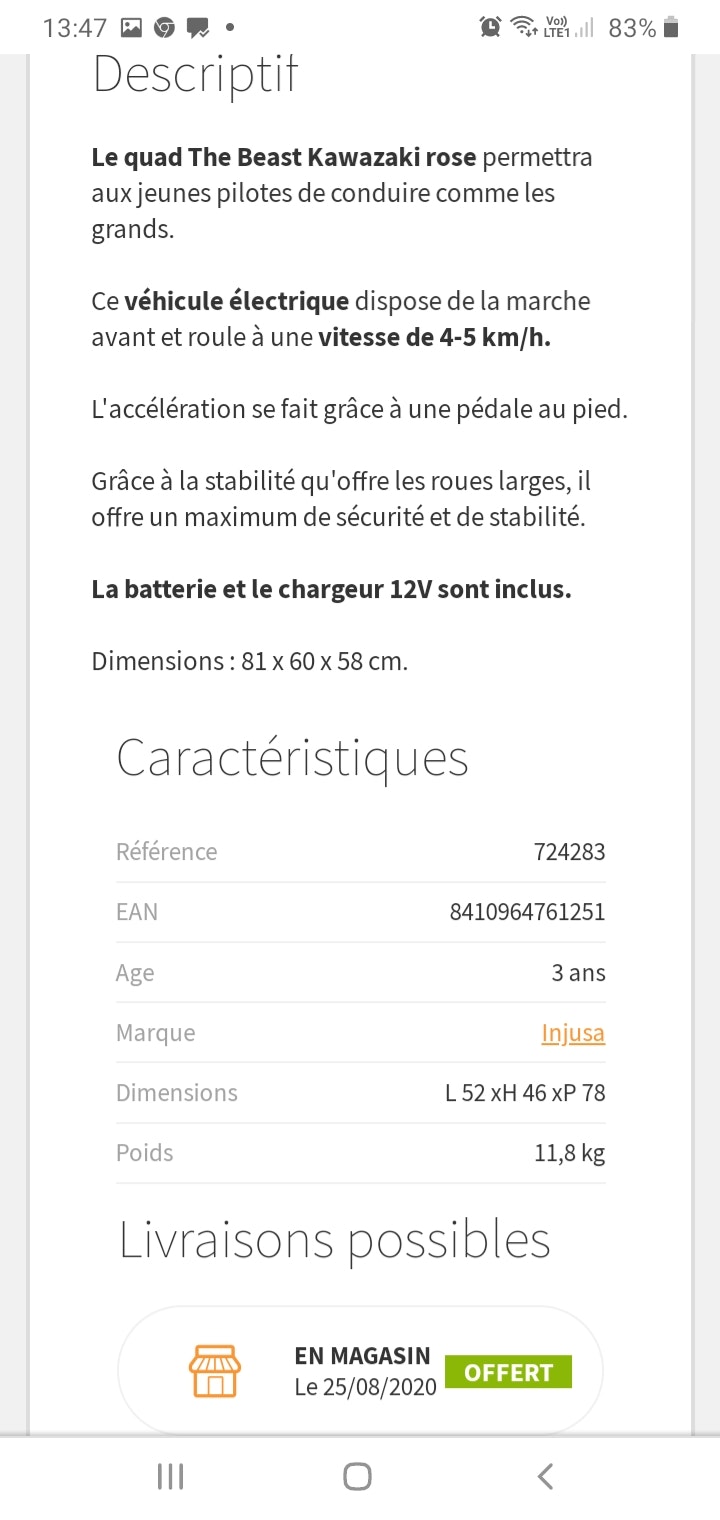720x1520 pixels.
Task: Tap the gallery notification icon
Action: click(131, 28)
